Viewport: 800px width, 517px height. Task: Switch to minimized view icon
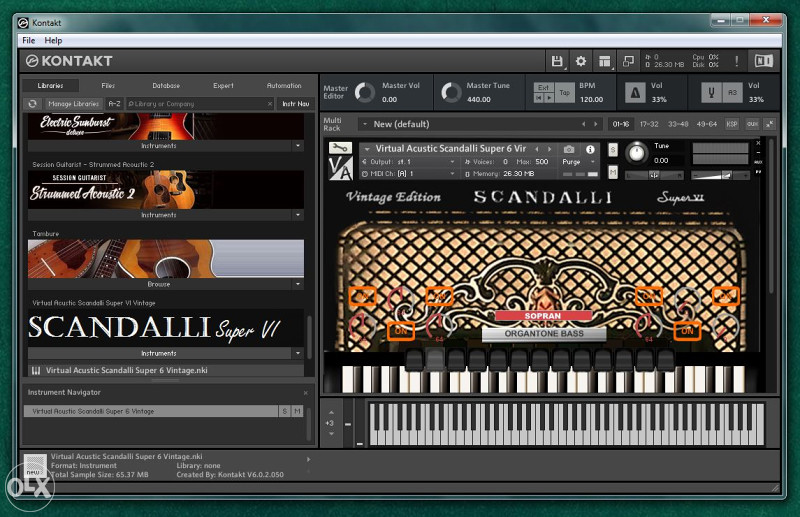coord(629,61)
